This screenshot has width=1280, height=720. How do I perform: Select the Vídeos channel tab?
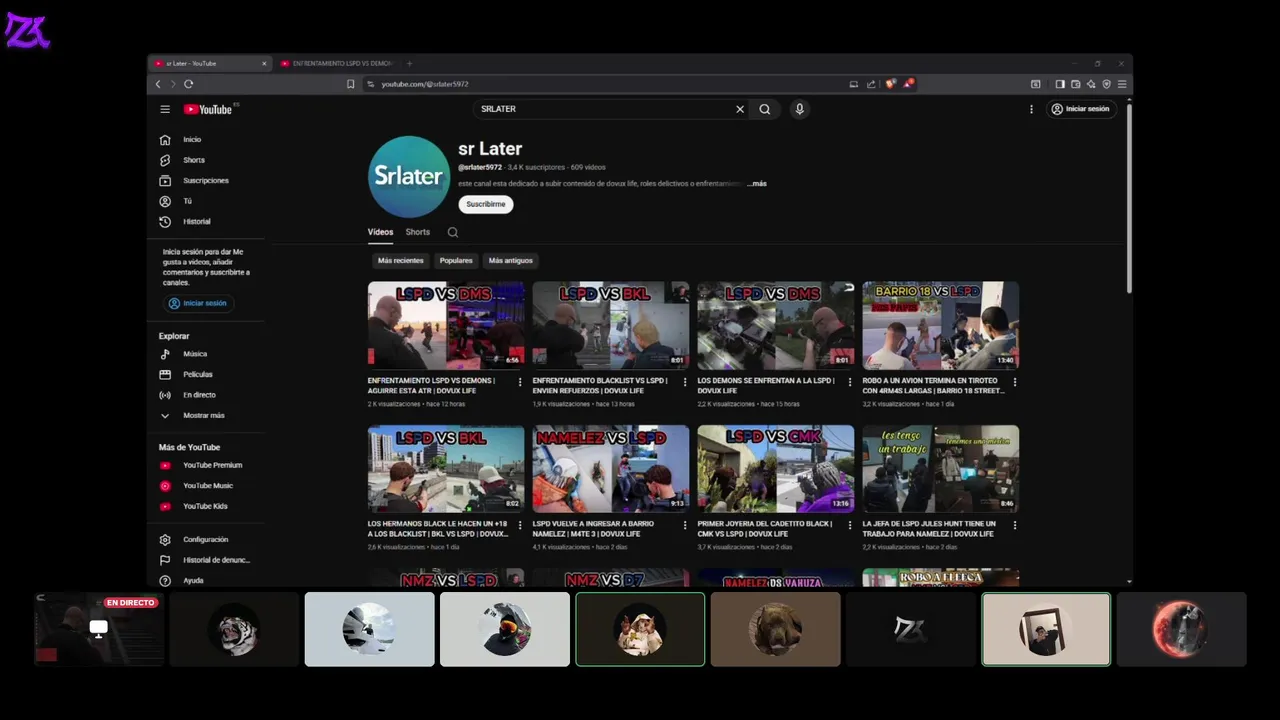click(380, 232)
